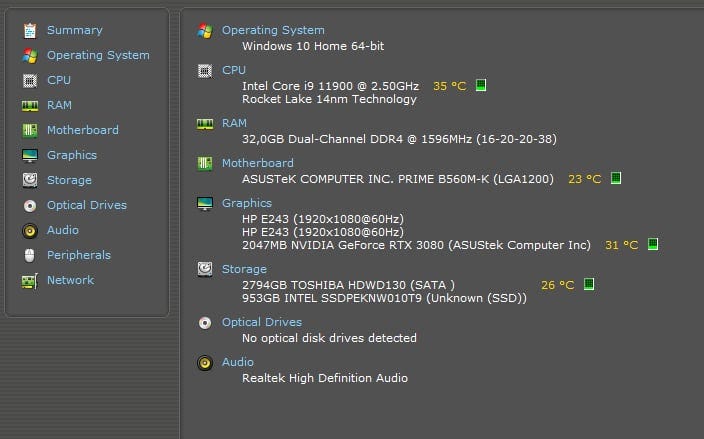This screenshot has height=439, width=704.
Task: Click the CPU chip icon in the sidebar
Action: 30,81
